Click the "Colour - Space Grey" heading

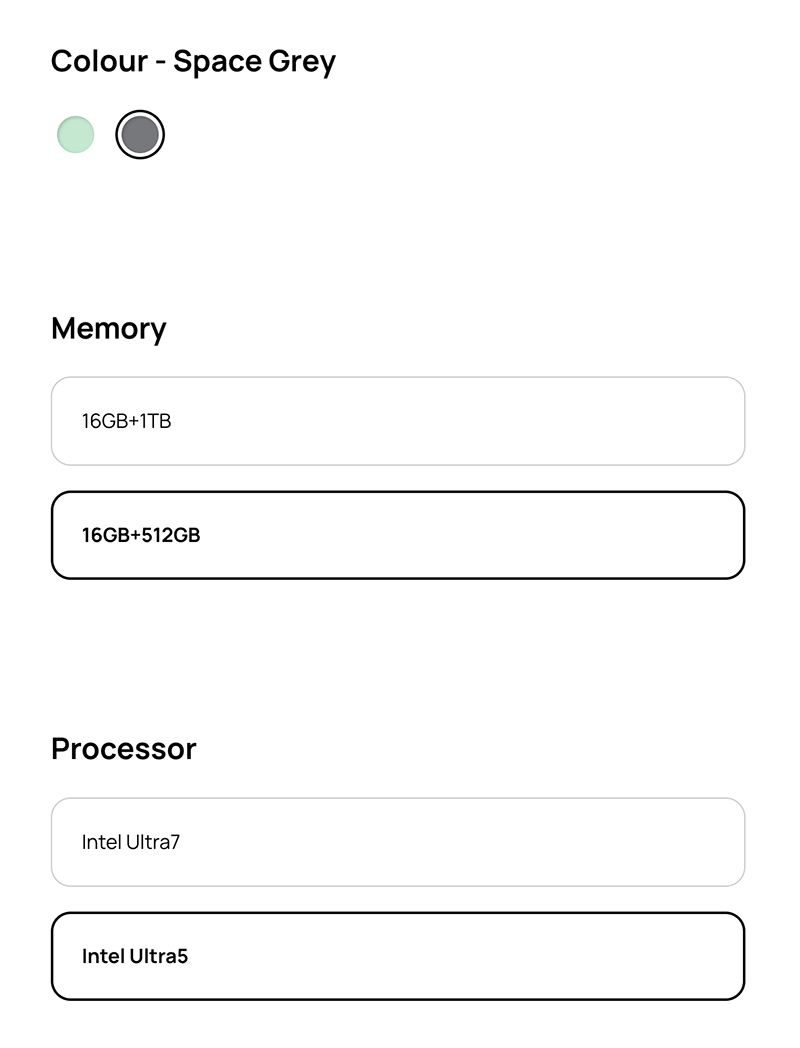193,61
